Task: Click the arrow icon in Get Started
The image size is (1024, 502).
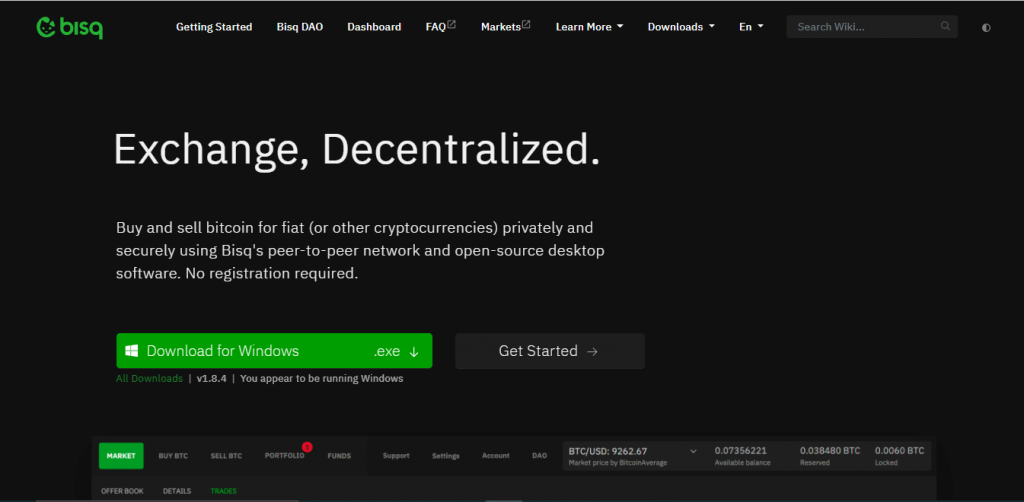Action: coord(592,352)
